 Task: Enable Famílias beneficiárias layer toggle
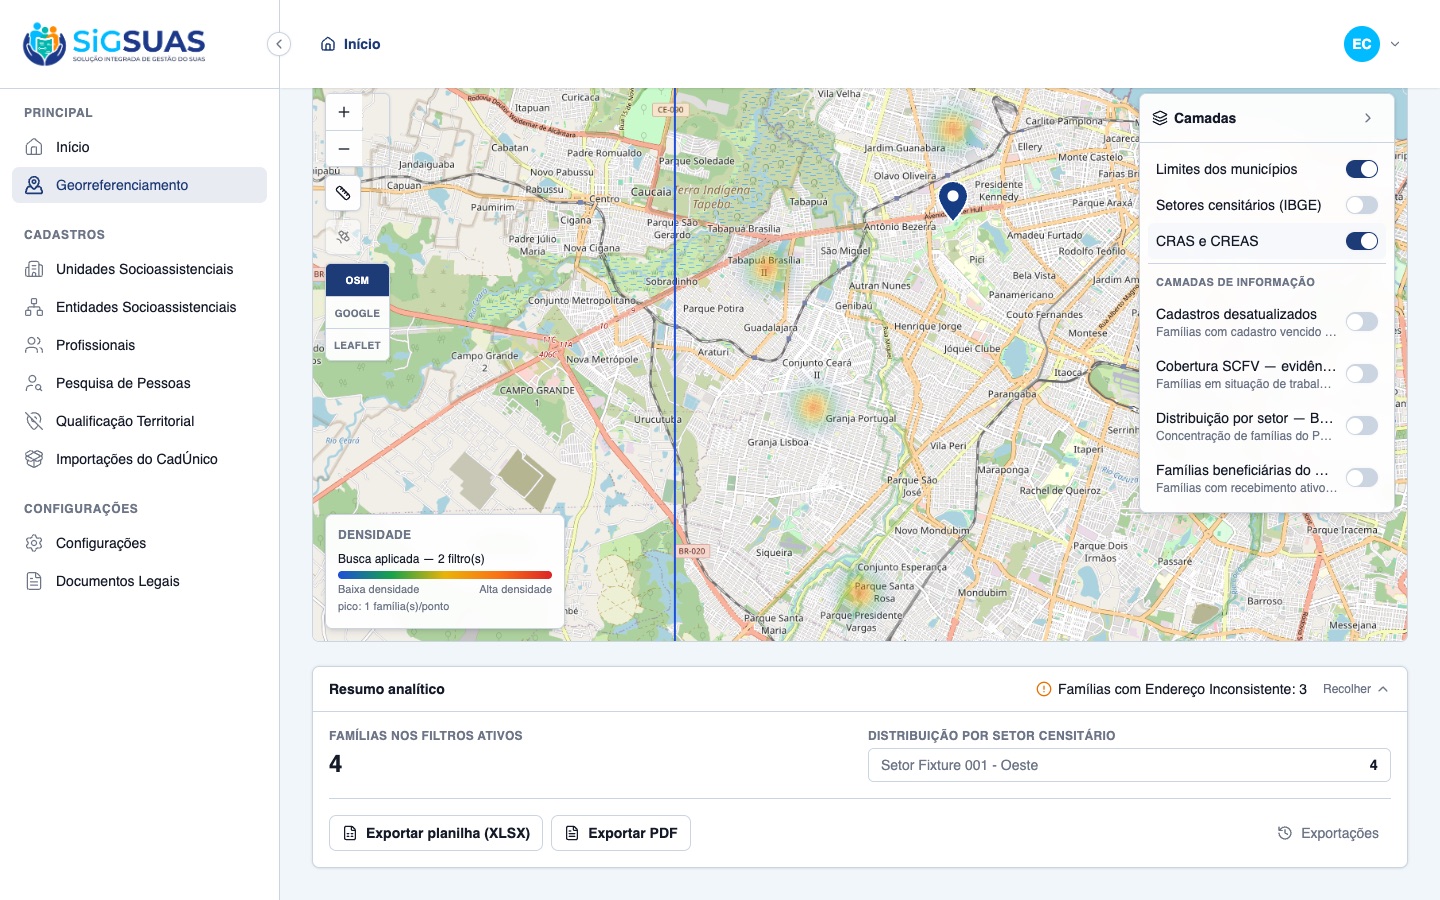point(1362,477)
